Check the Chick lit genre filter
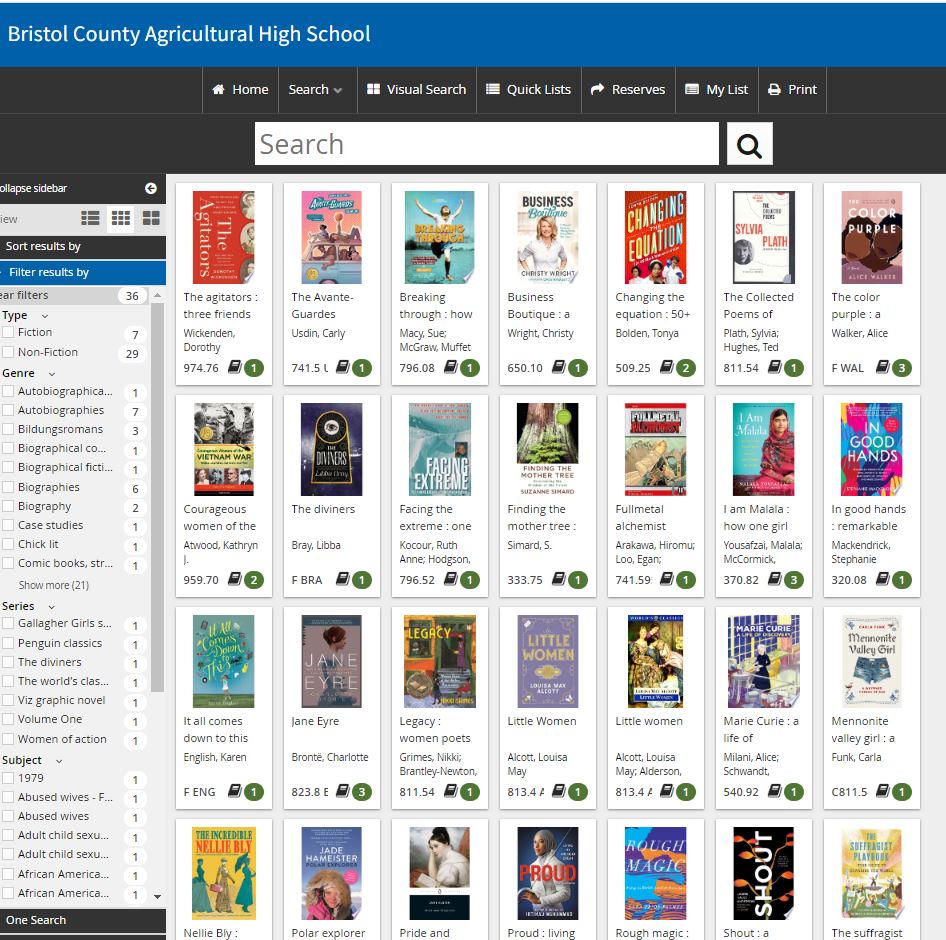Screen dimensions: 946x940 (x=8, y=544)
